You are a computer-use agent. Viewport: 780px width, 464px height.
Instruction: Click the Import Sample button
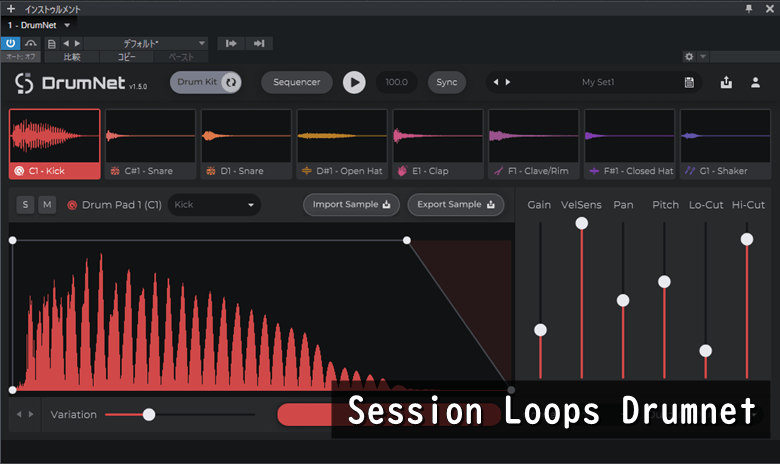[351, 204]
